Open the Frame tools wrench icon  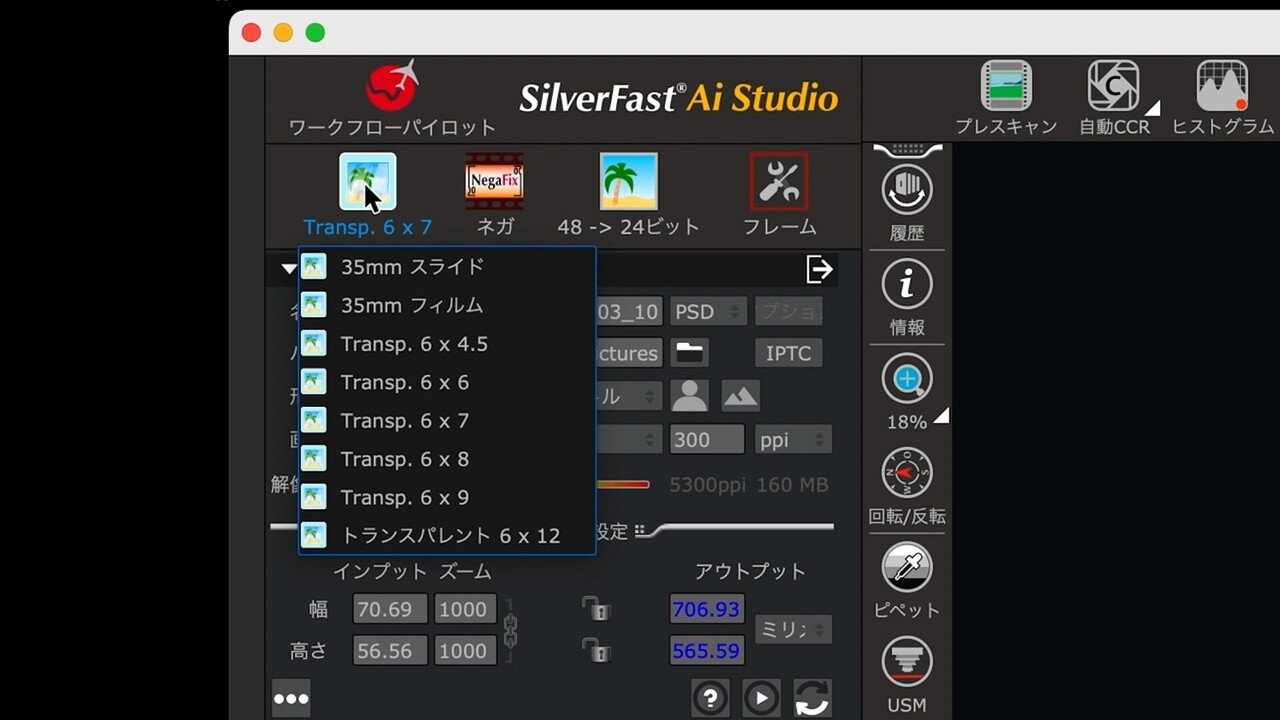pyautogui.click(x=779, y=181)
